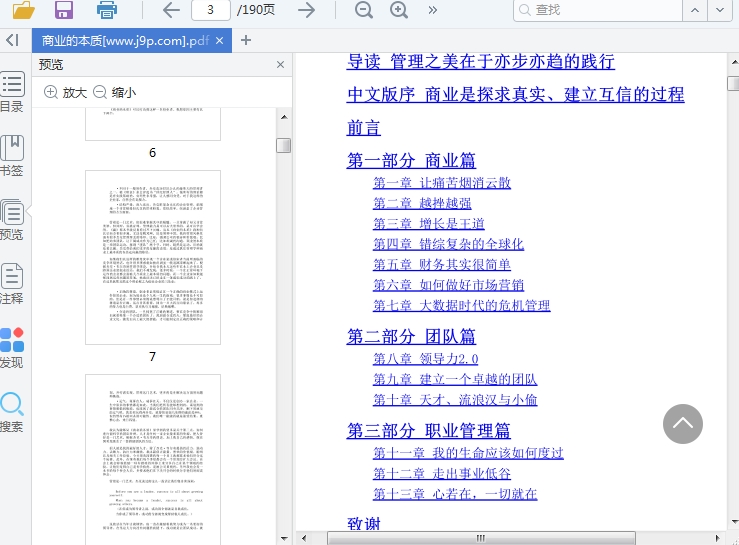Find next search result down arrow

[720, 10]
